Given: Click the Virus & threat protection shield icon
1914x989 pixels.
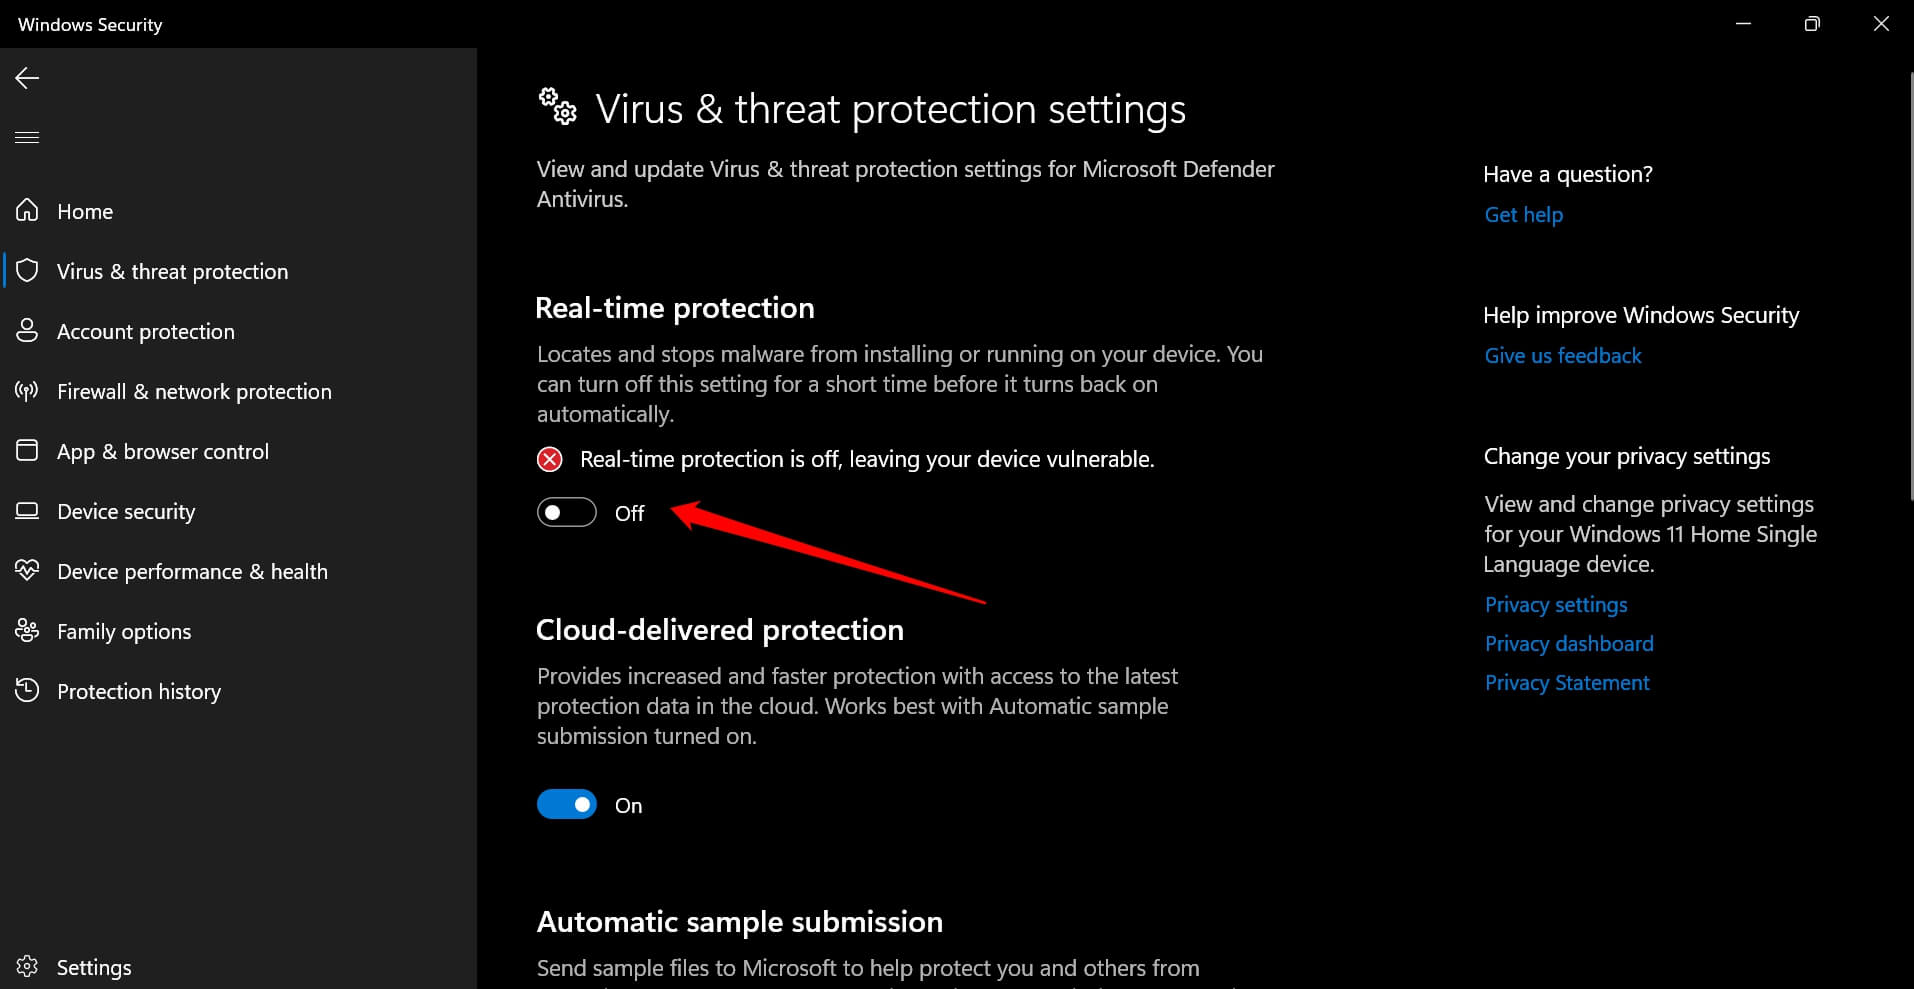Looking at the screenshot, I should (27, 271).
